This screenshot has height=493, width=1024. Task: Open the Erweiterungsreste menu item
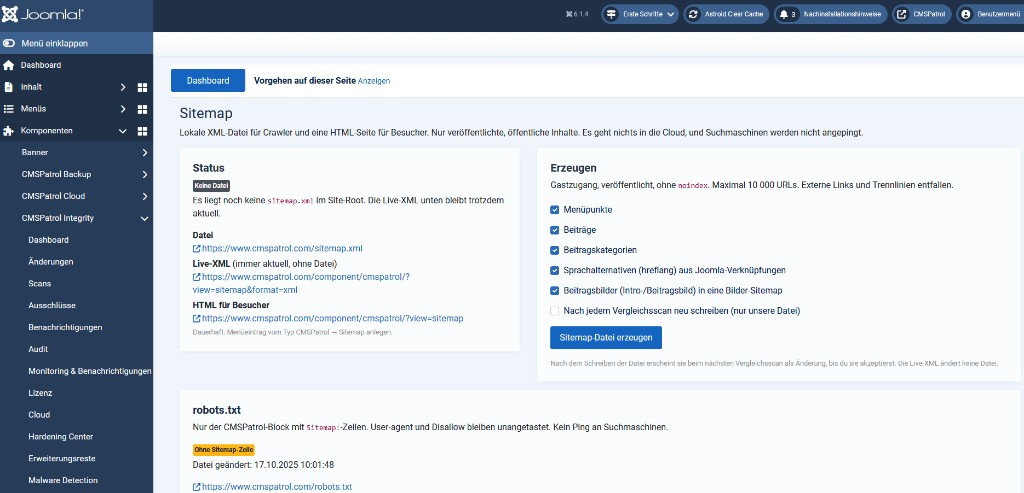[62, 458]
